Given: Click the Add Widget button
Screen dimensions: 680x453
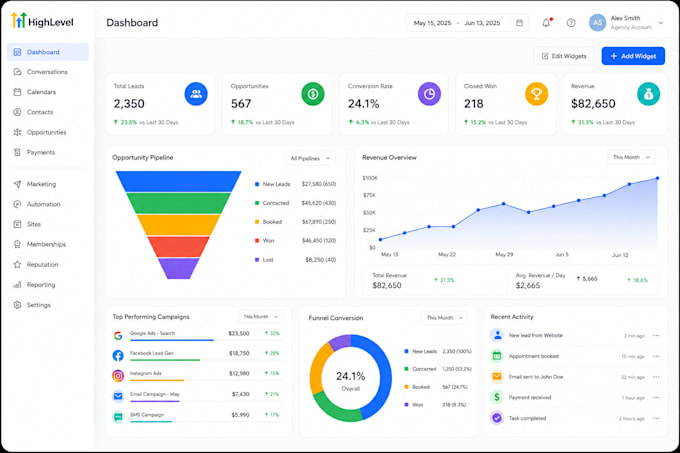Looking at the screenshot, I should (x=633, y=56).
